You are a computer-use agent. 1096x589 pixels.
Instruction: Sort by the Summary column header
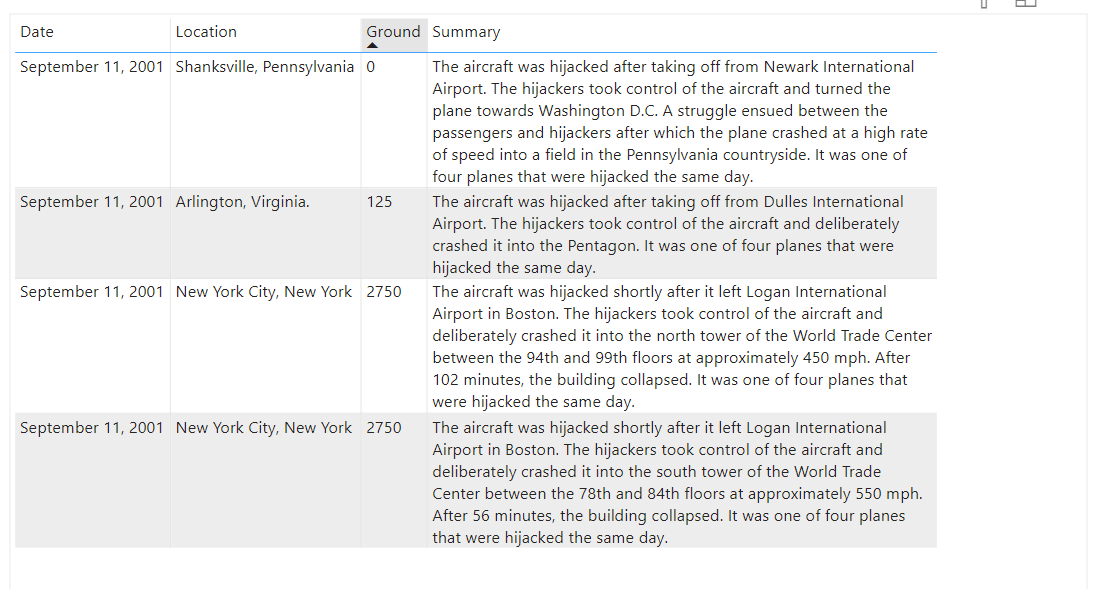tap(465, 31)
